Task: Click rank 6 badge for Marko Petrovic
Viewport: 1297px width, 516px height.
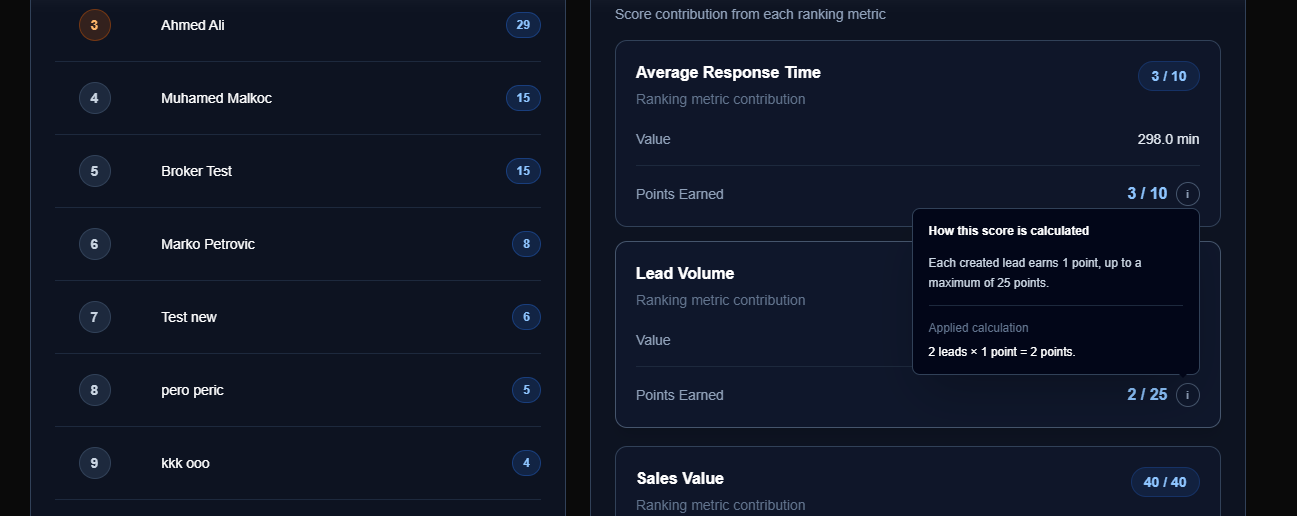Action: tap(95, 244)
